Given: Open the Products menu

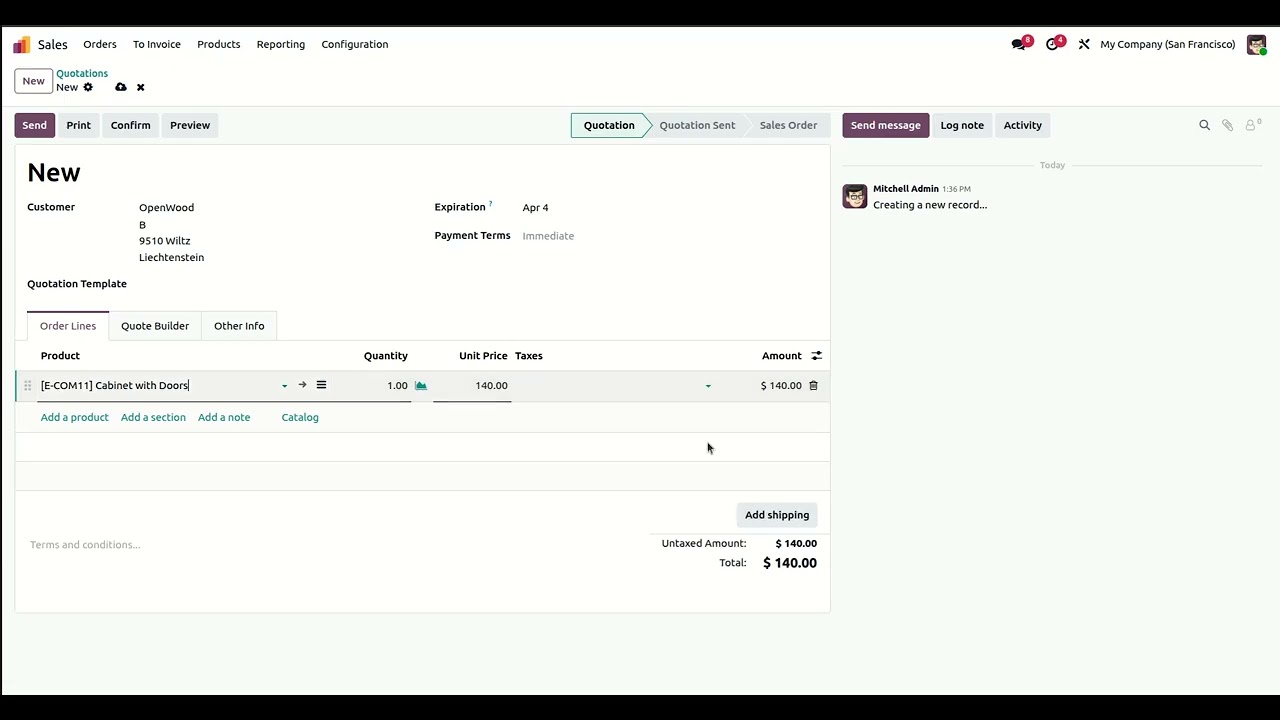Looking at the screenshot, I should [218, 44].
